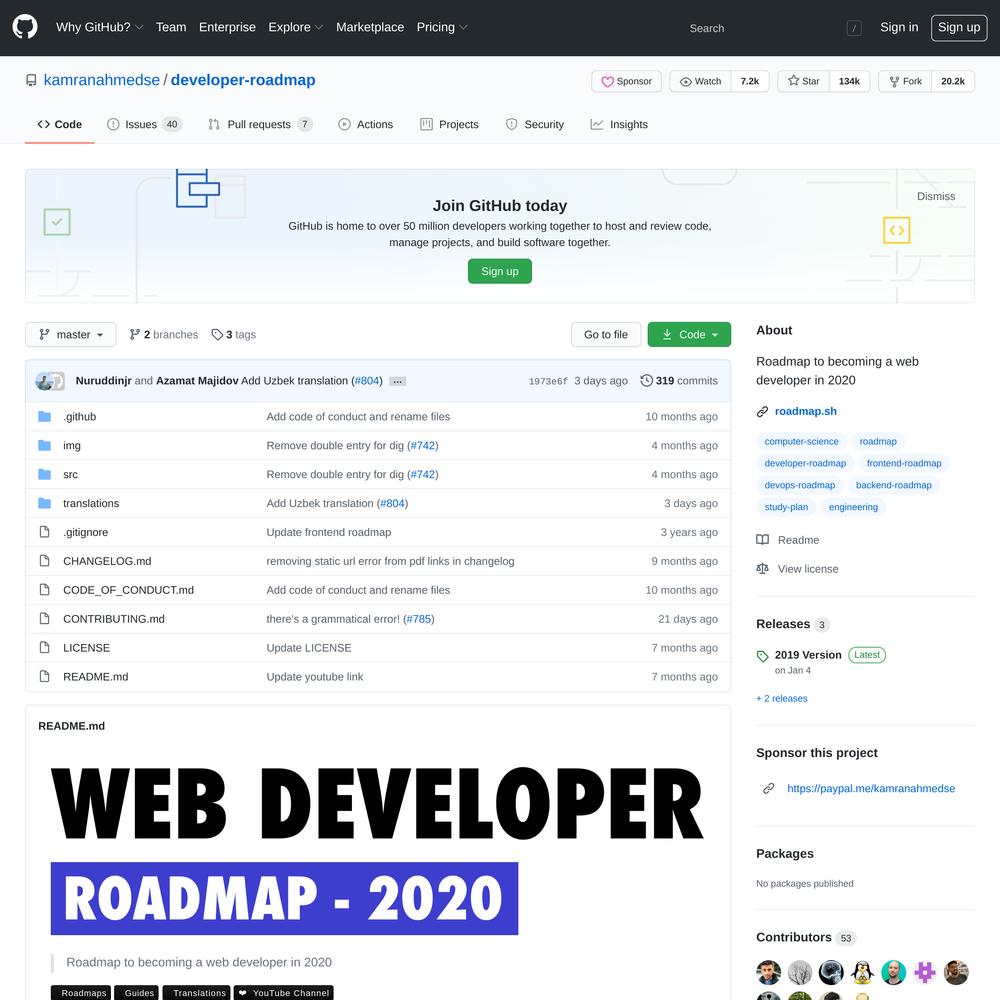The image size is (1000, 1000).
Task: Click Enterprise in the top navigation
Action: (x=227, y=27)
